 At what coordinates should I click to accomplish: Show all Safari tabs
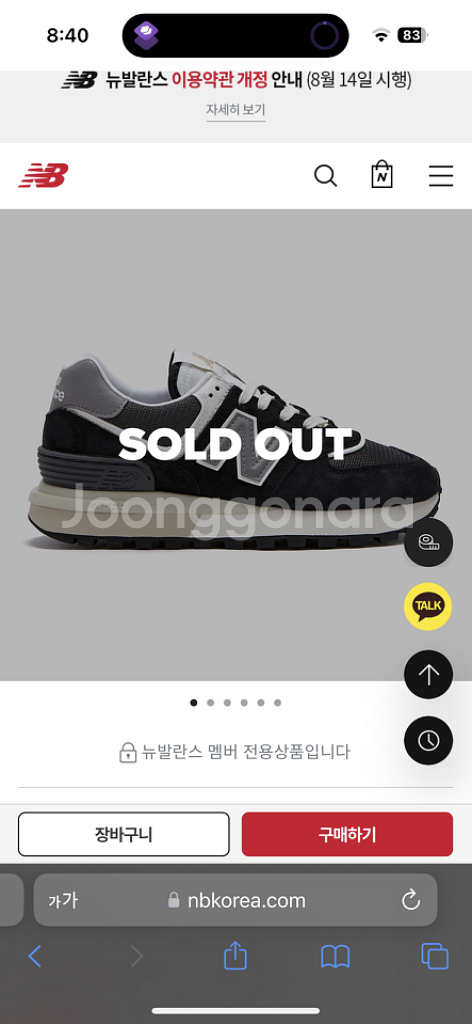pos(435,957)
